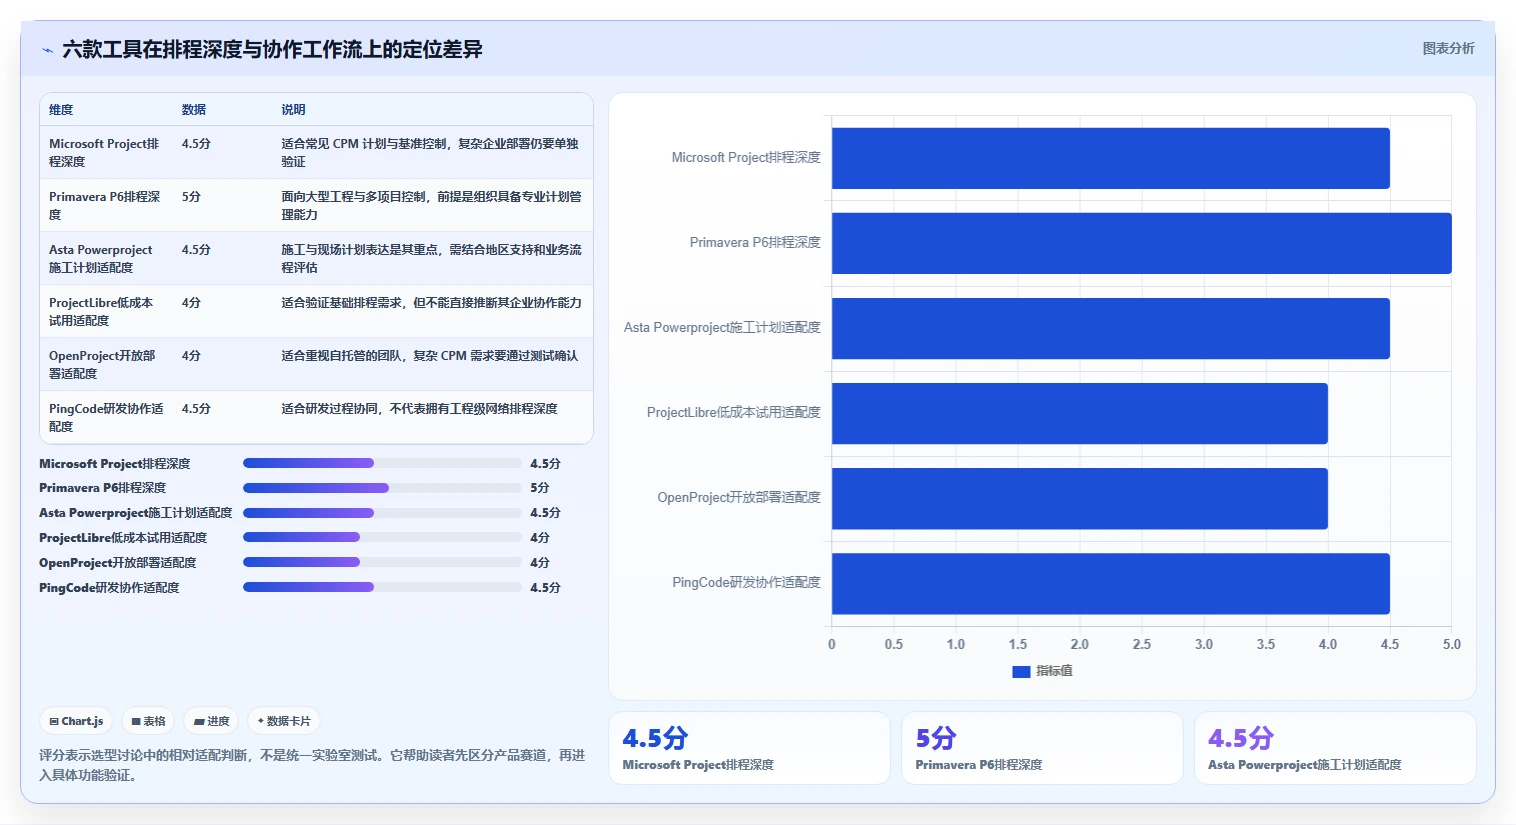
Task: Click progress label ProjectLibre低成本试用适配度
Action: click(x=123, y=538)
